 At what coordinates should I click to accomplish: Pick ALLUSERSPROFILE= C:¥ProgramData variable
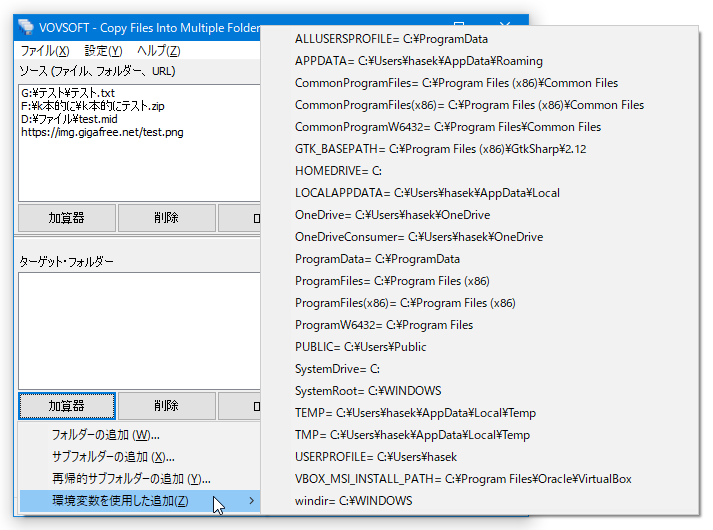(x=480, y=39)
